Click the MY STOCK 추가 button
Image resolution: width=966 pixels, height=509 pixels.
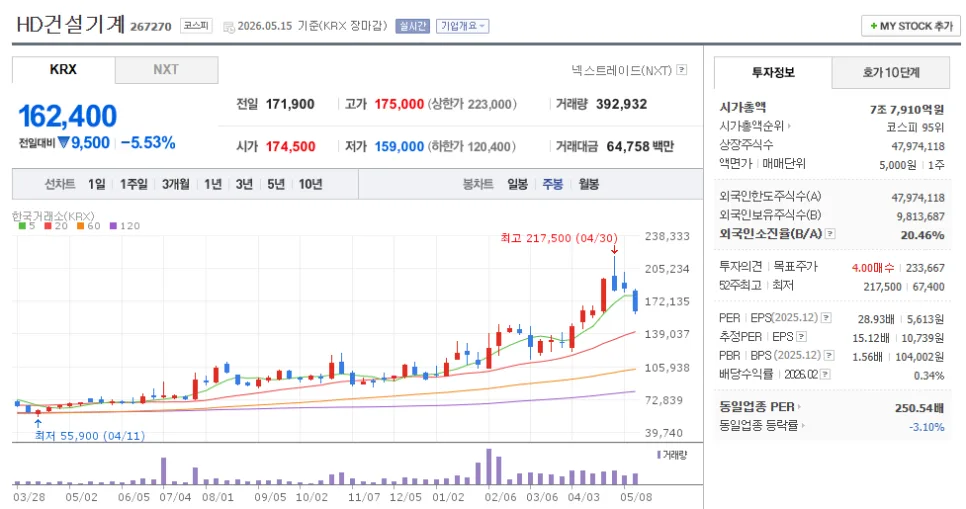(911, 26)
